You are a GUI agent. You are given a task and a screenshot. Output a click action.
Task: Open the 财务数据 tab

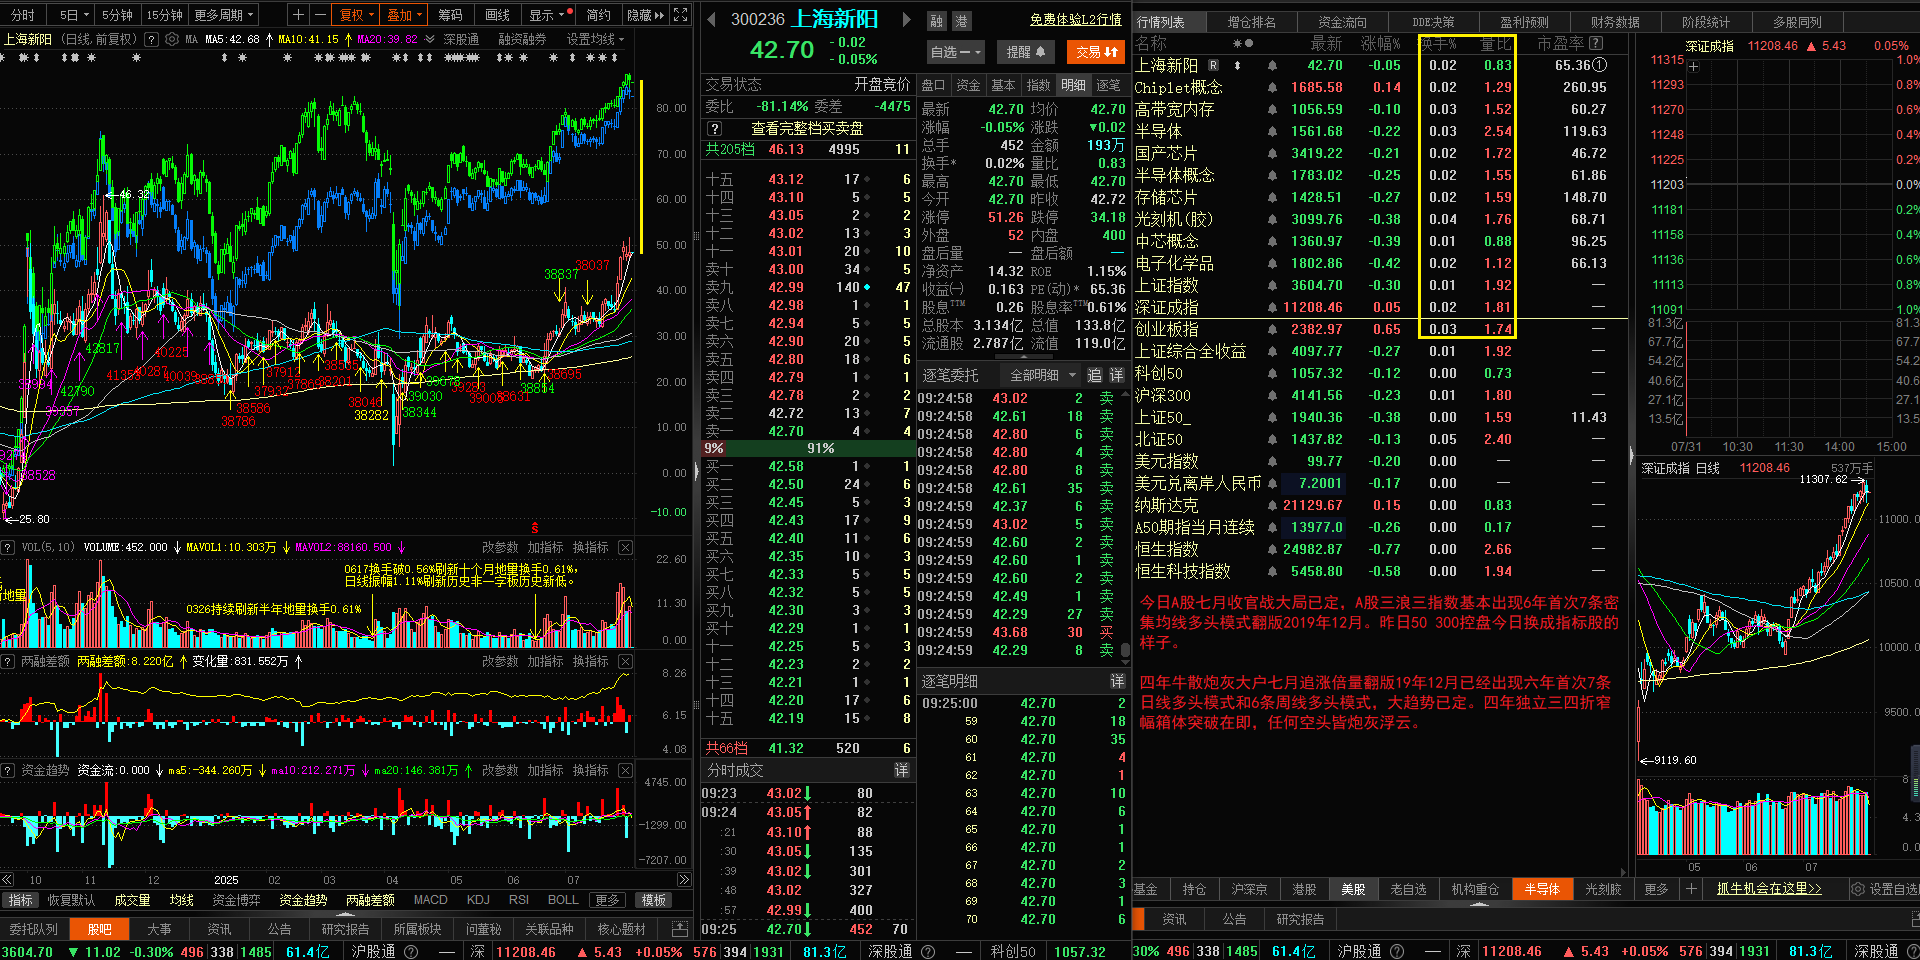click(x=1614, y=21)
